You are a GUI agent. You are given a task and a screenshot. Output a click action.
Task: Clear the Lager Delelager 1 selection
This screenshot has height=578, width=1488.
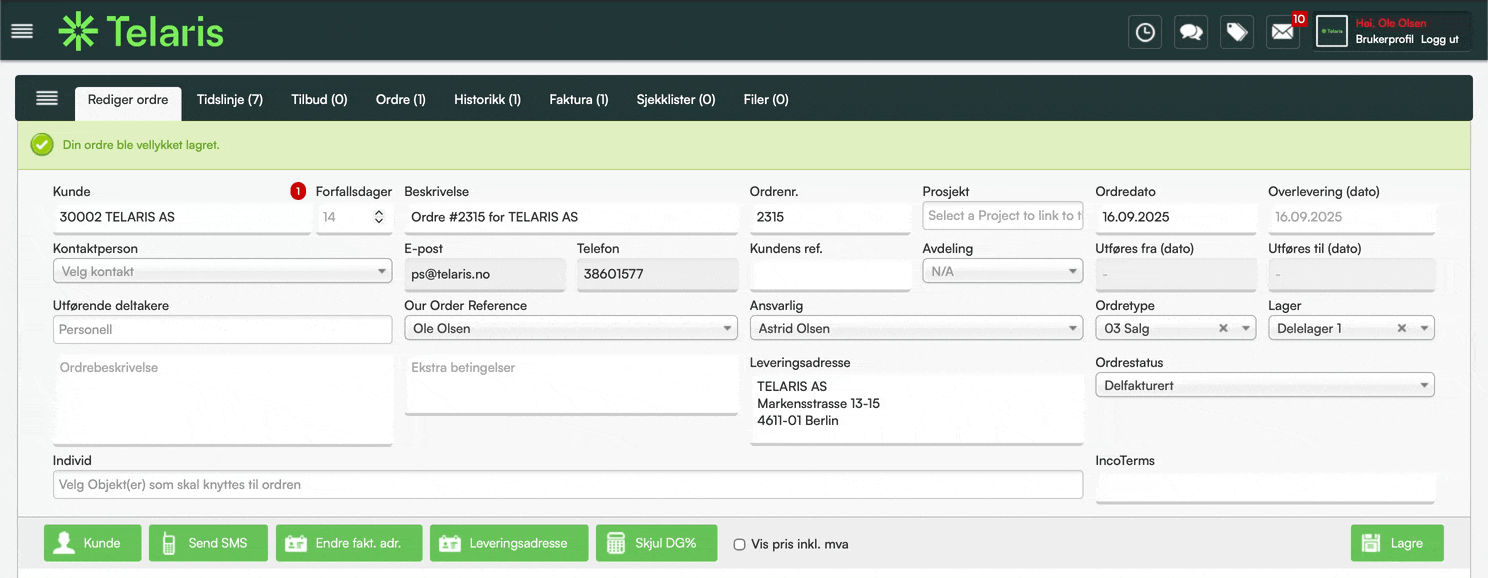pyautogui.click(x=1402, y=328)
